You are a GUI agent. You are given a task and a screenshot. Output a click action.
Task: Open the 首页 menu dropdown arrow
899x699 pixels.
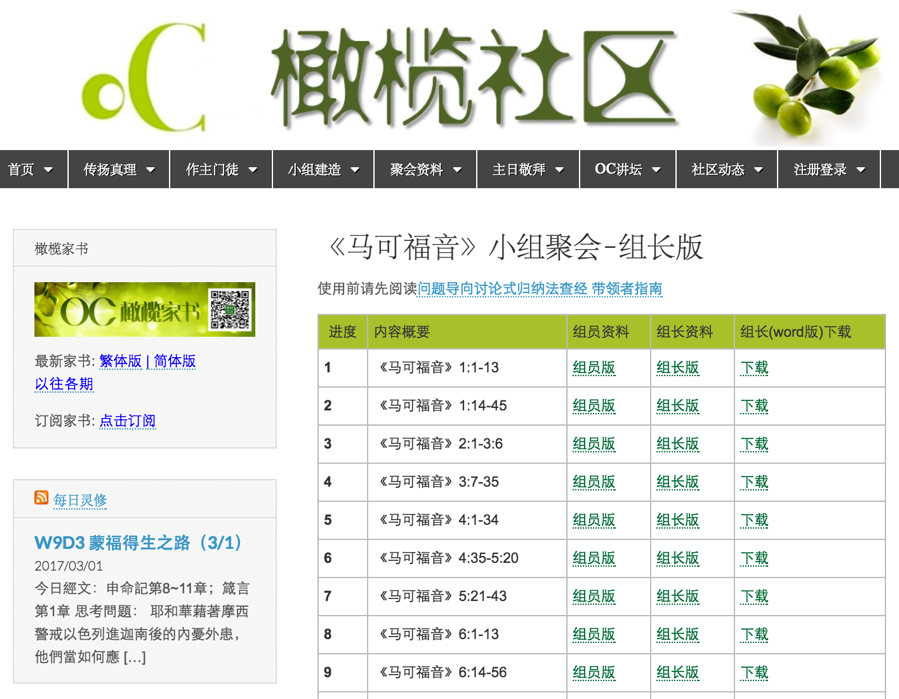[48, 170]
